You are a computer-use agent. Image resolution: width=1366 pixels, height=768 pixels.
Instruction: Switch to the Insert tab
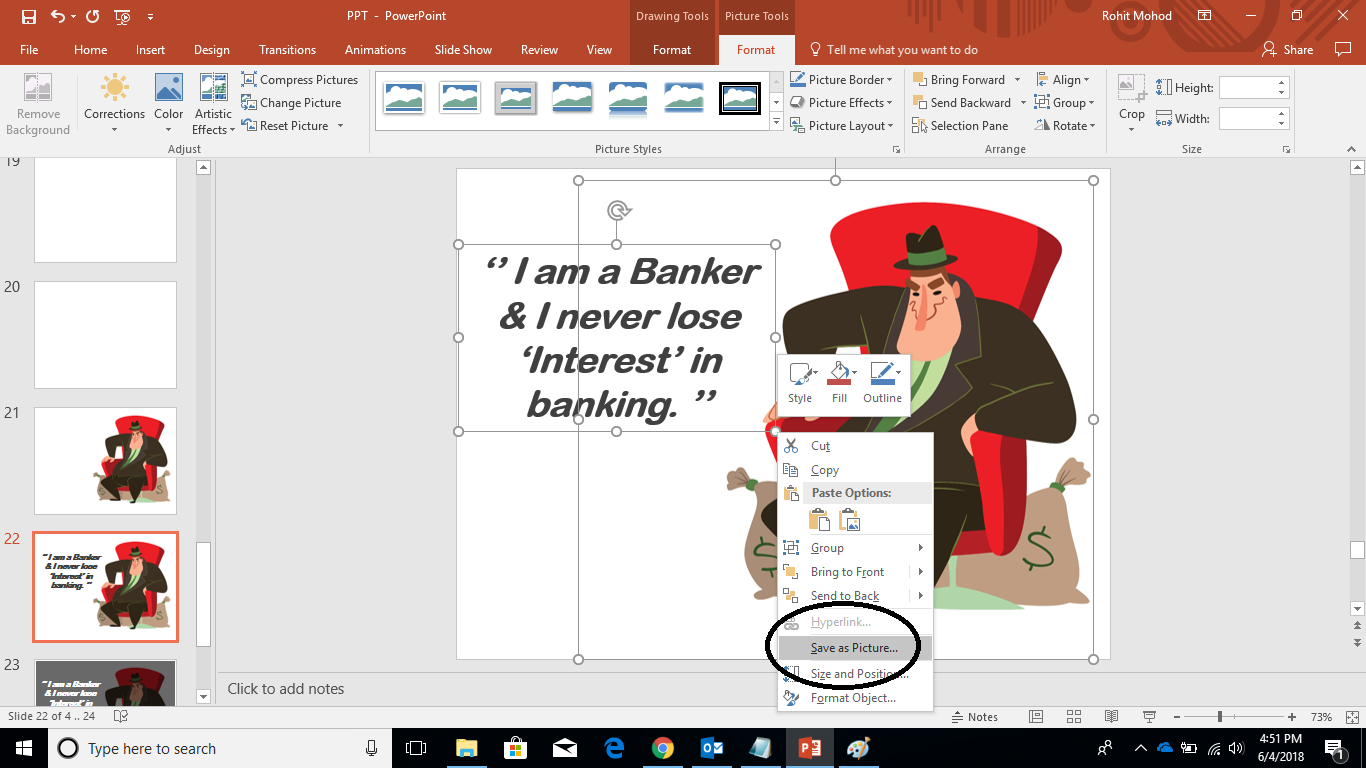(151, 50)
